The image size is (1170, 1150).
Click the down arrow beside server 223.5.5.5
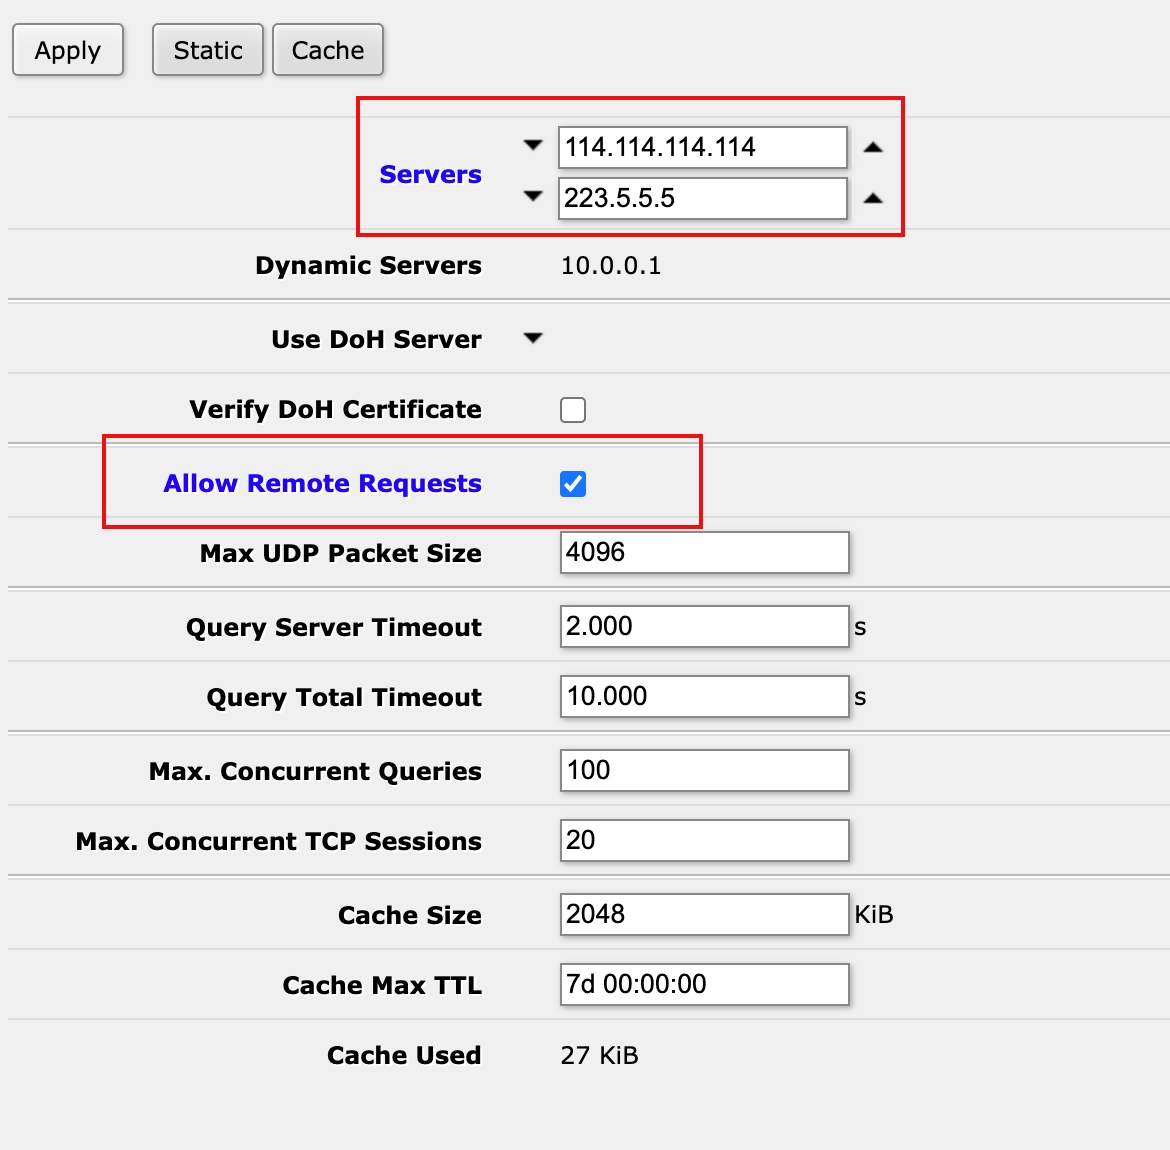533,197
